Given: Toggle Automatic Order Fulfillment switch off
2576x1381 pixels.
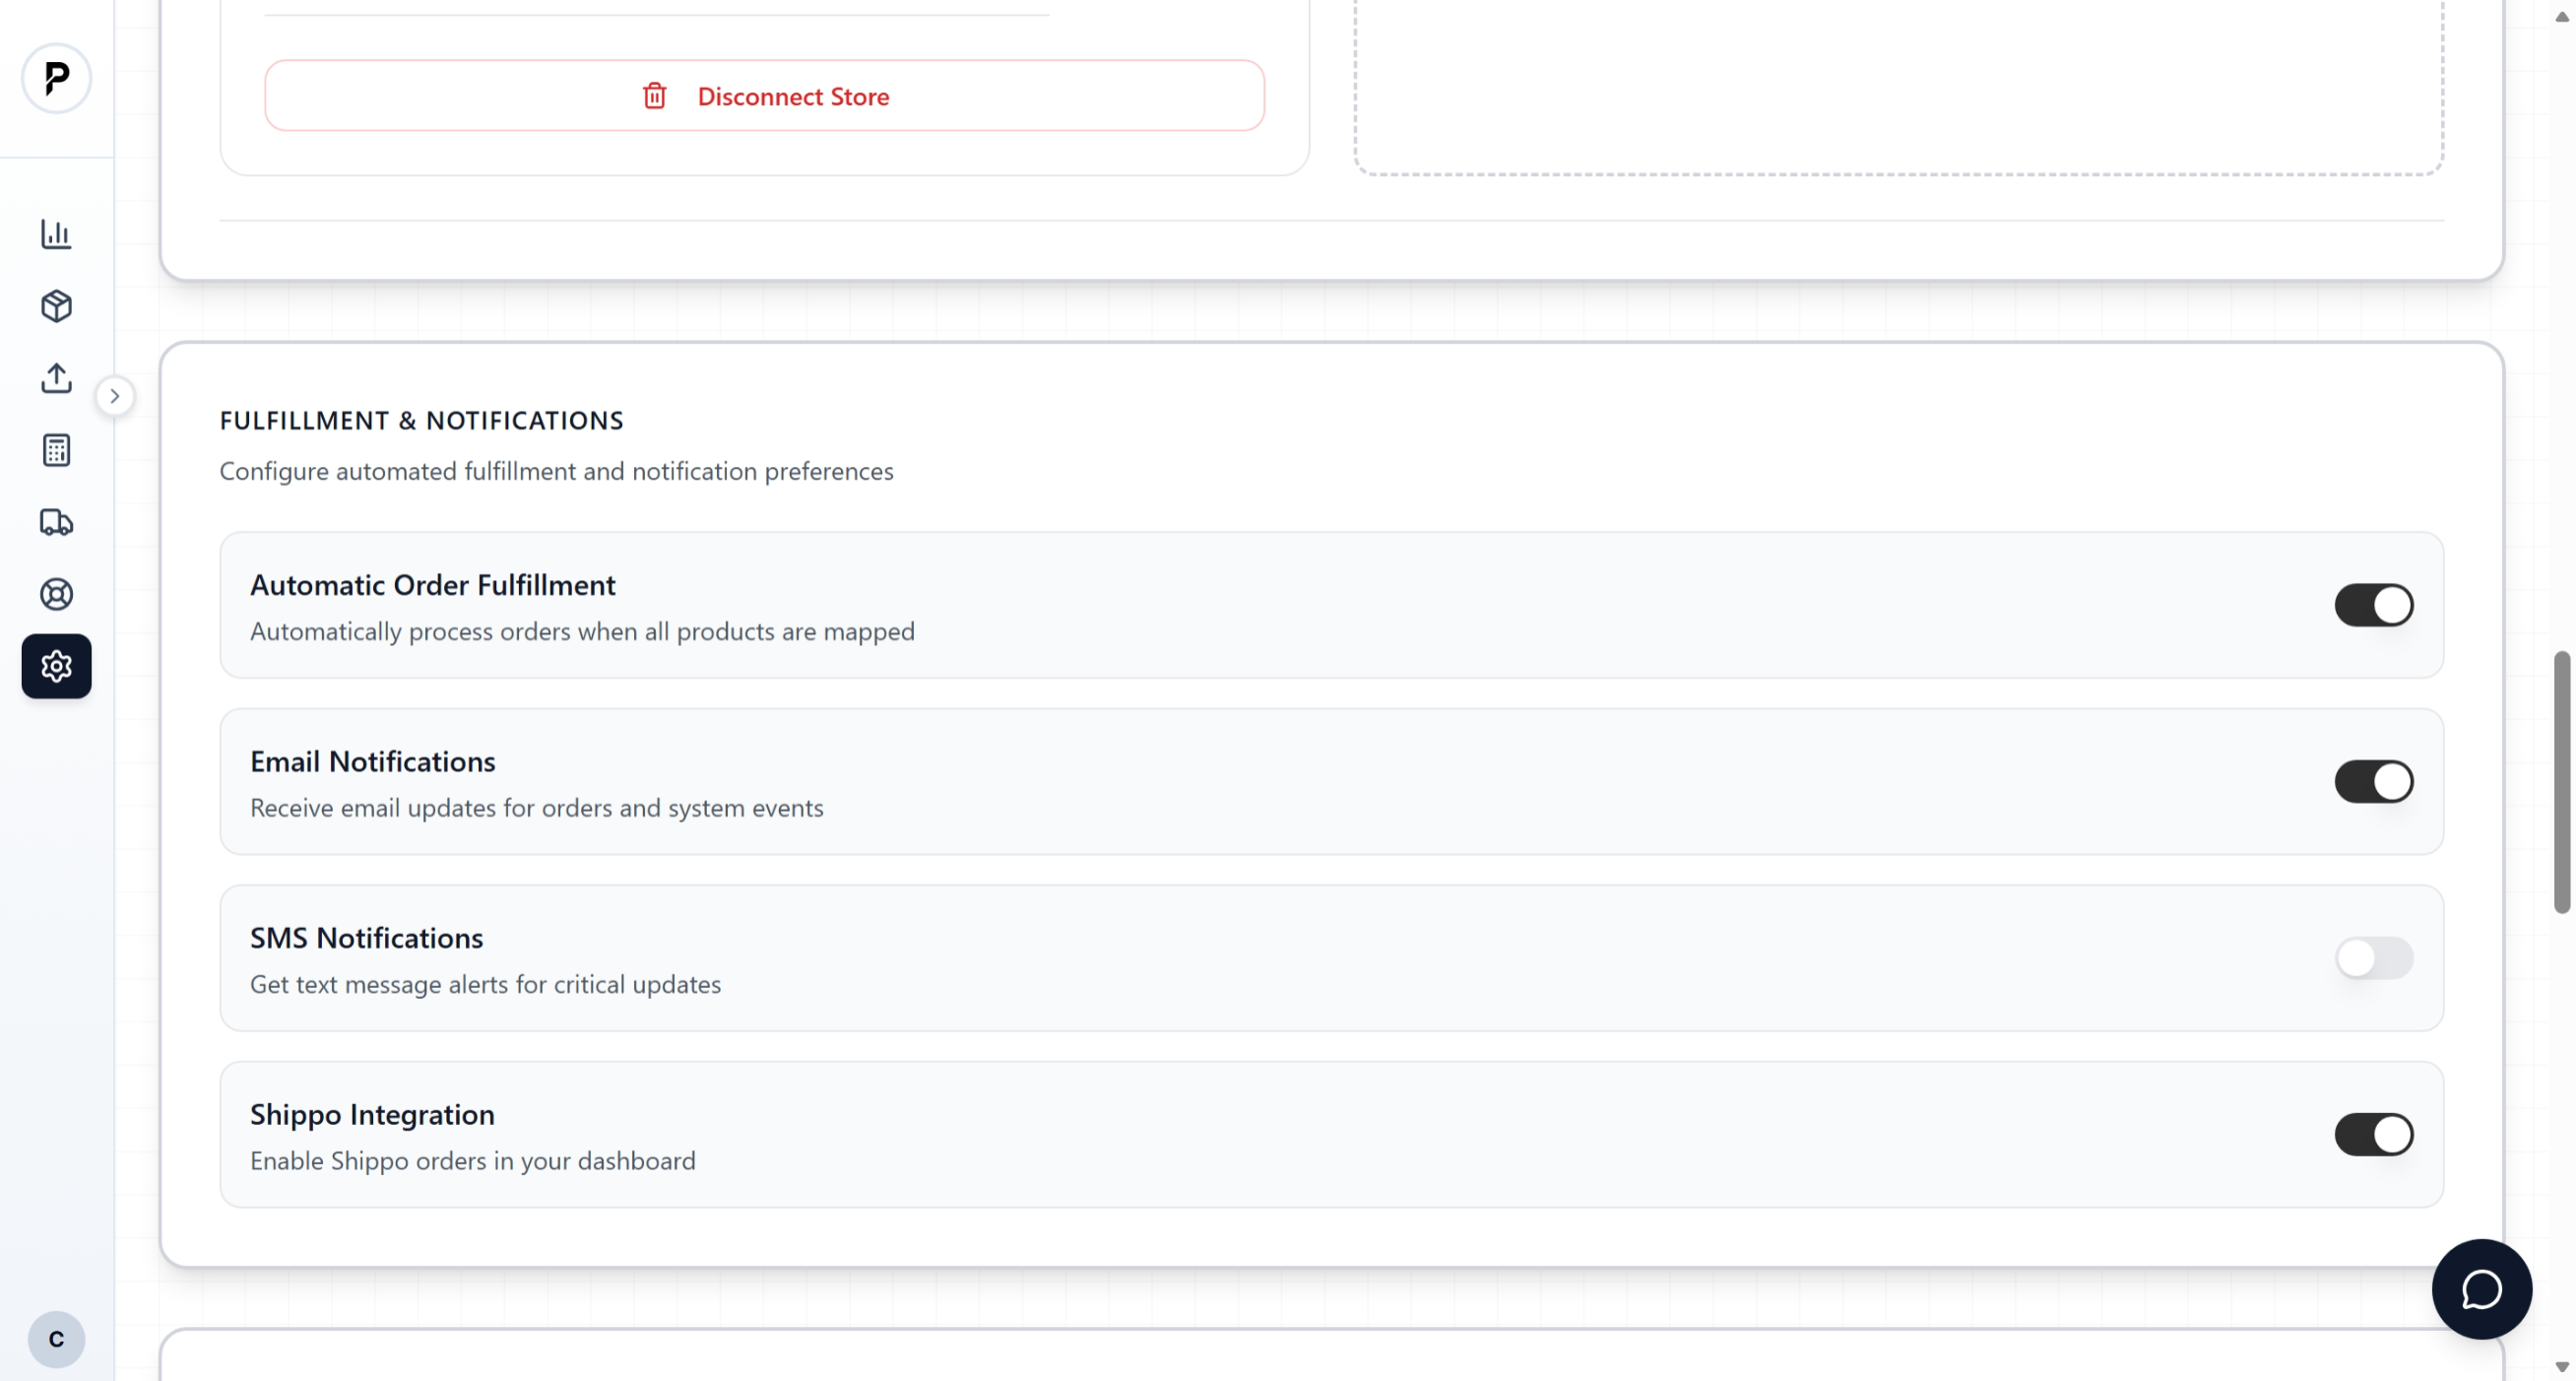Looking at the screenshot, I should 2373,605.
